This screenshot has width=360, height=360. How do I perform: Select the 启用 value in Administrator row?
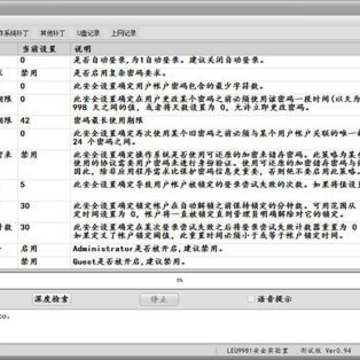[x=29, y=249]
